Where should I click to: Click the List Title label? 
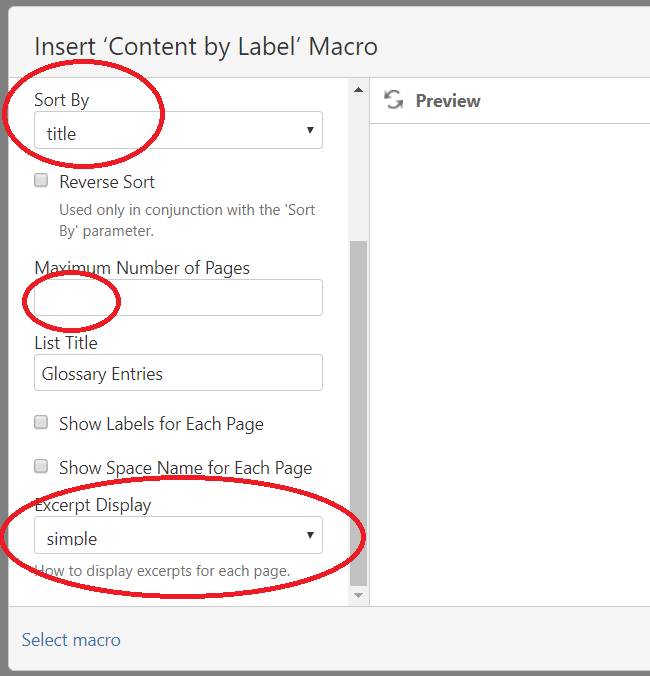pyautogui.click(x=66, y=343)
